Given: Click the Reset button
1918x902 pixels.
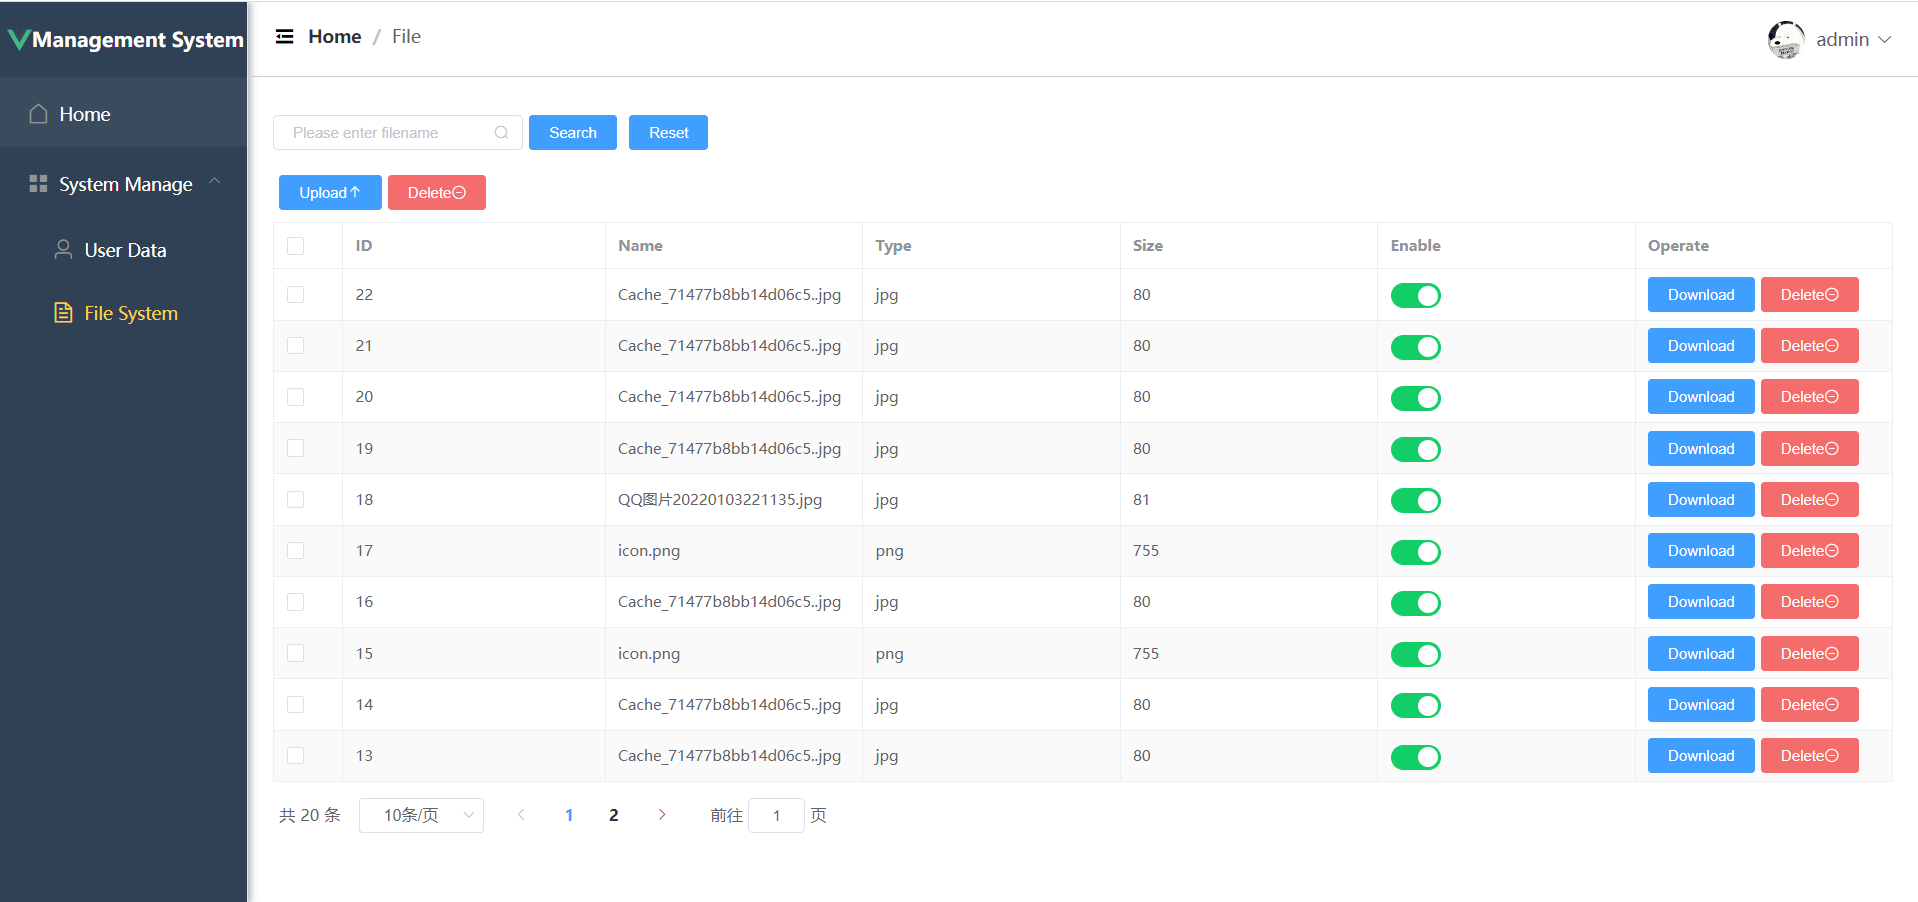Looking at the screenshot, I should pos(669,133).
